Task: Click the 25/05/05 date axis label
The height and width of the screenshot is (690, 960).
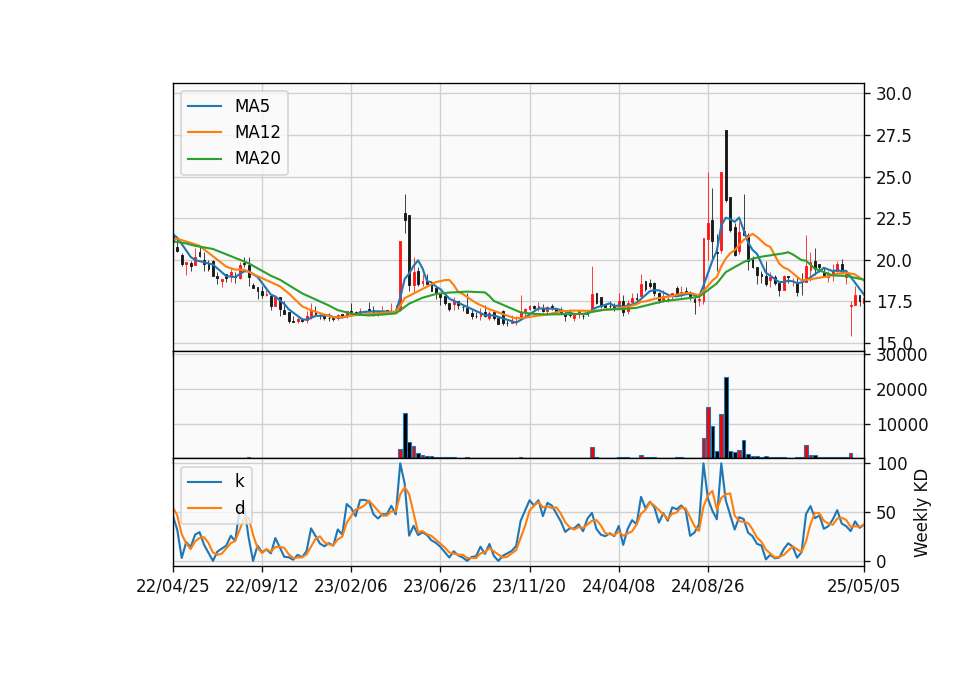Action: pyautogui.click(x=864, y=586)
